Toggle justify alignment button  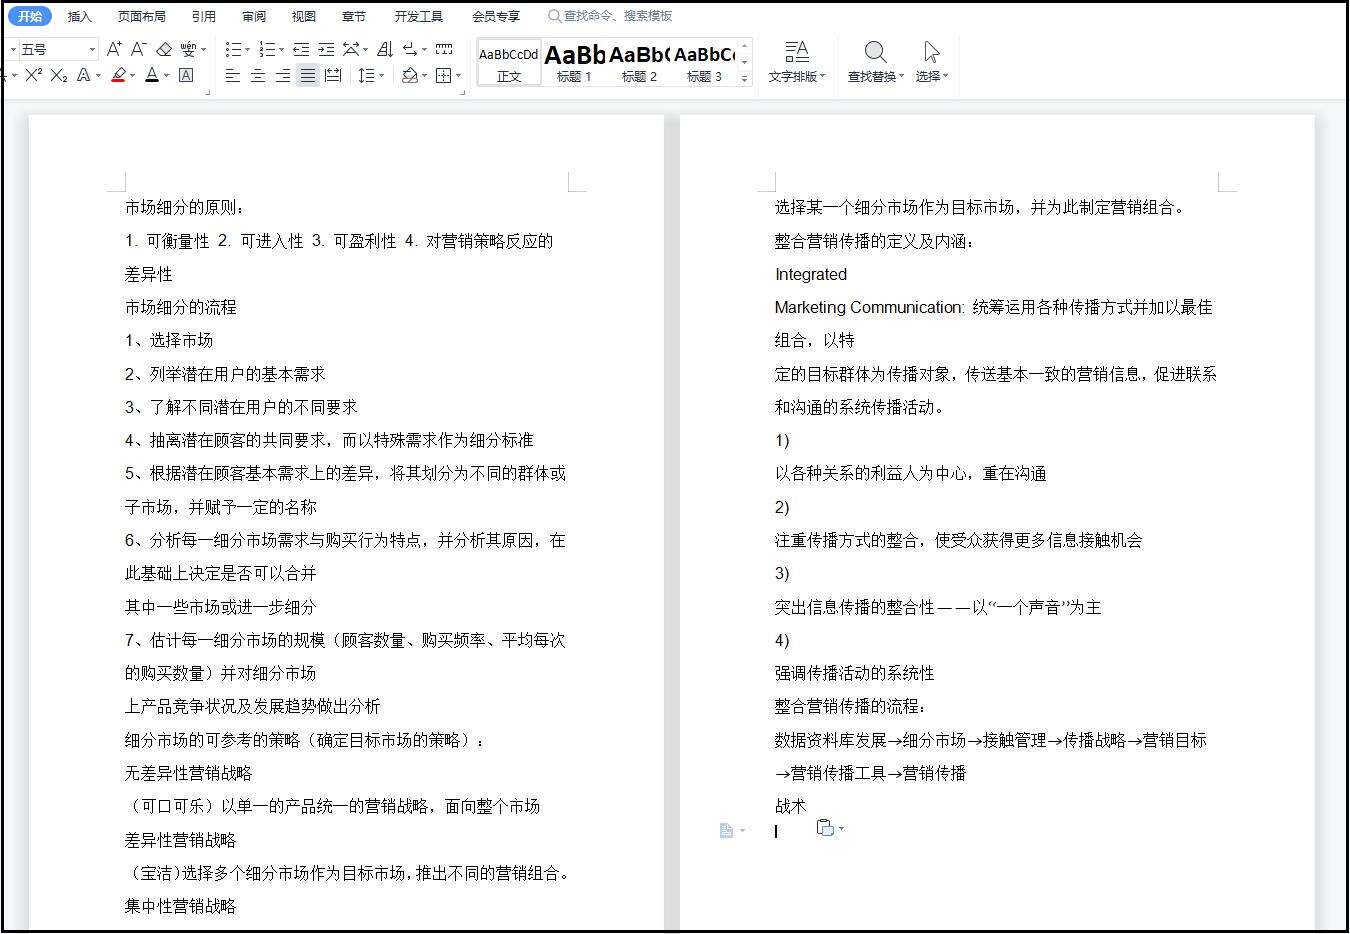308,75
